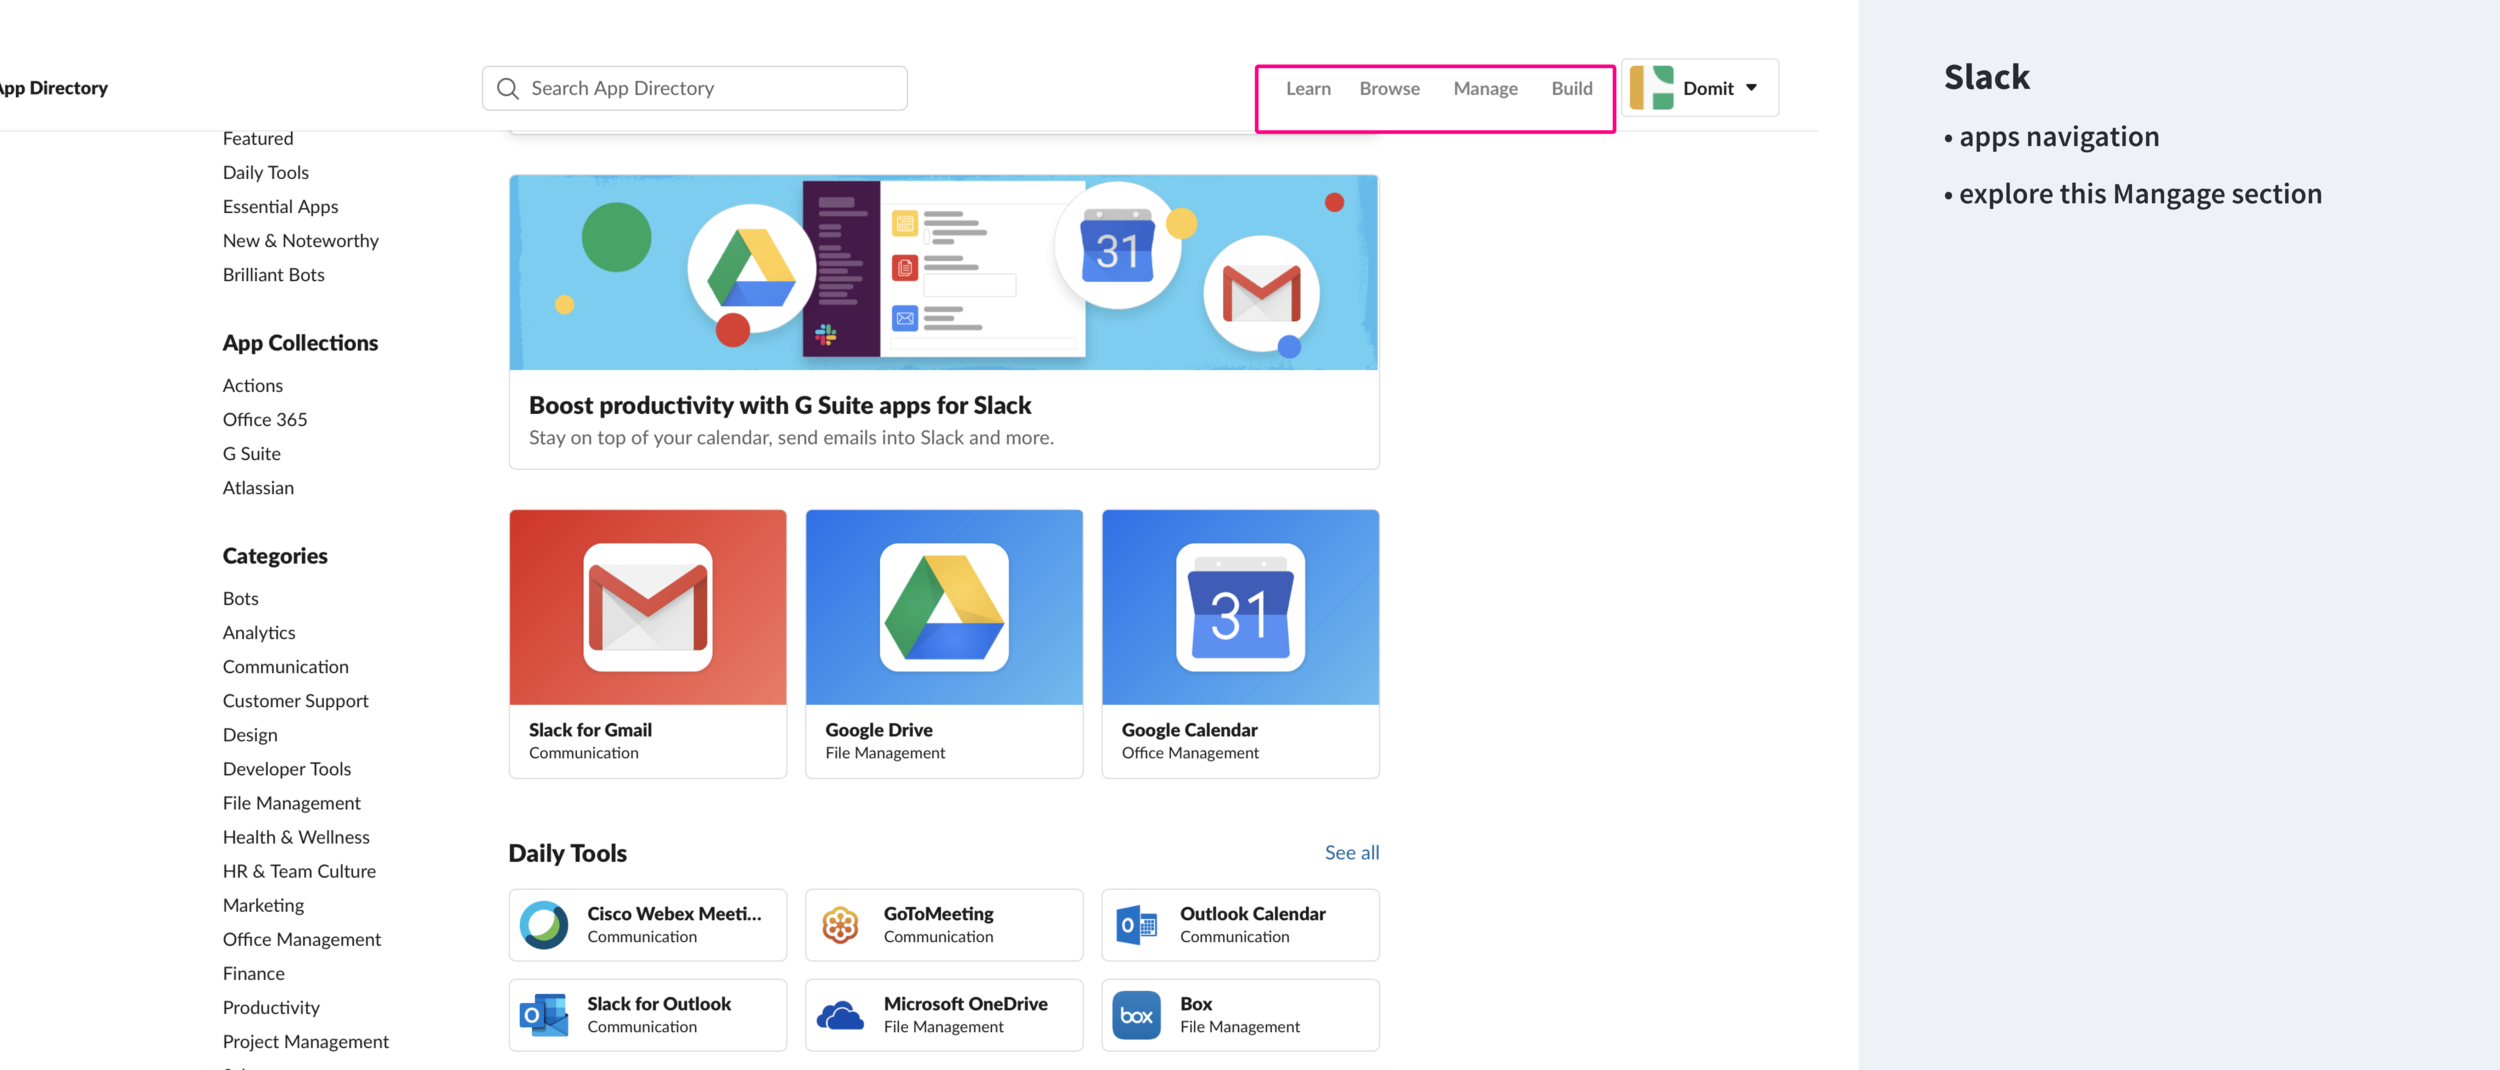Open the Browse navigation item
The image size is (2500, 1070).
point(1389,88)
